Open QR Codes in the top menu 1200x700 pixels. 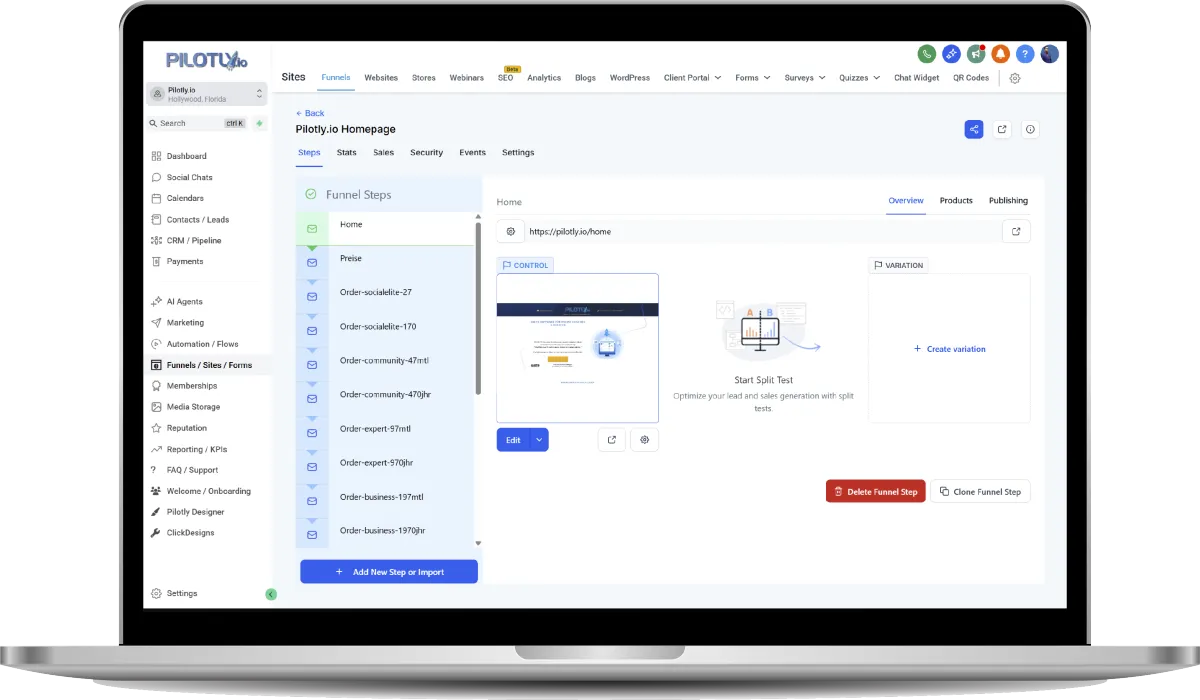coord(971,78)
